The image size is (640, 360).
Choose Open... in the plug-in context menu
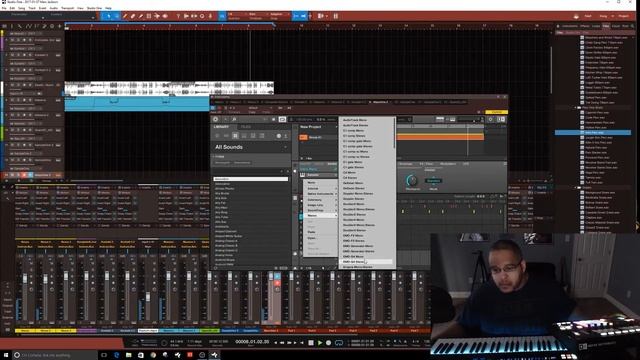point(320,238)
